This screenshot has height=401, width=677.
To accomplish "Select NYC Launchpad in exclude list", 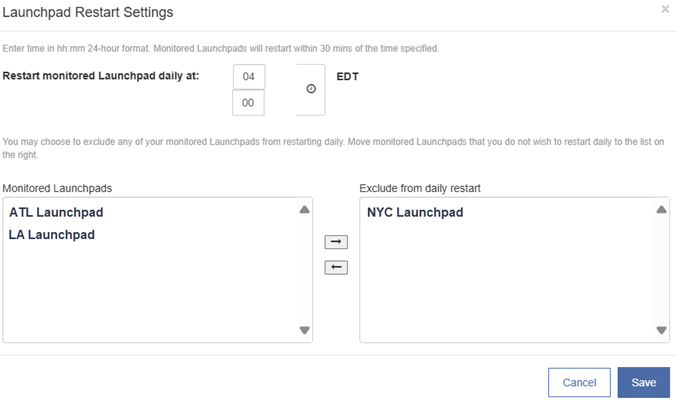I will pyautogui.click(x=415, y=212).
